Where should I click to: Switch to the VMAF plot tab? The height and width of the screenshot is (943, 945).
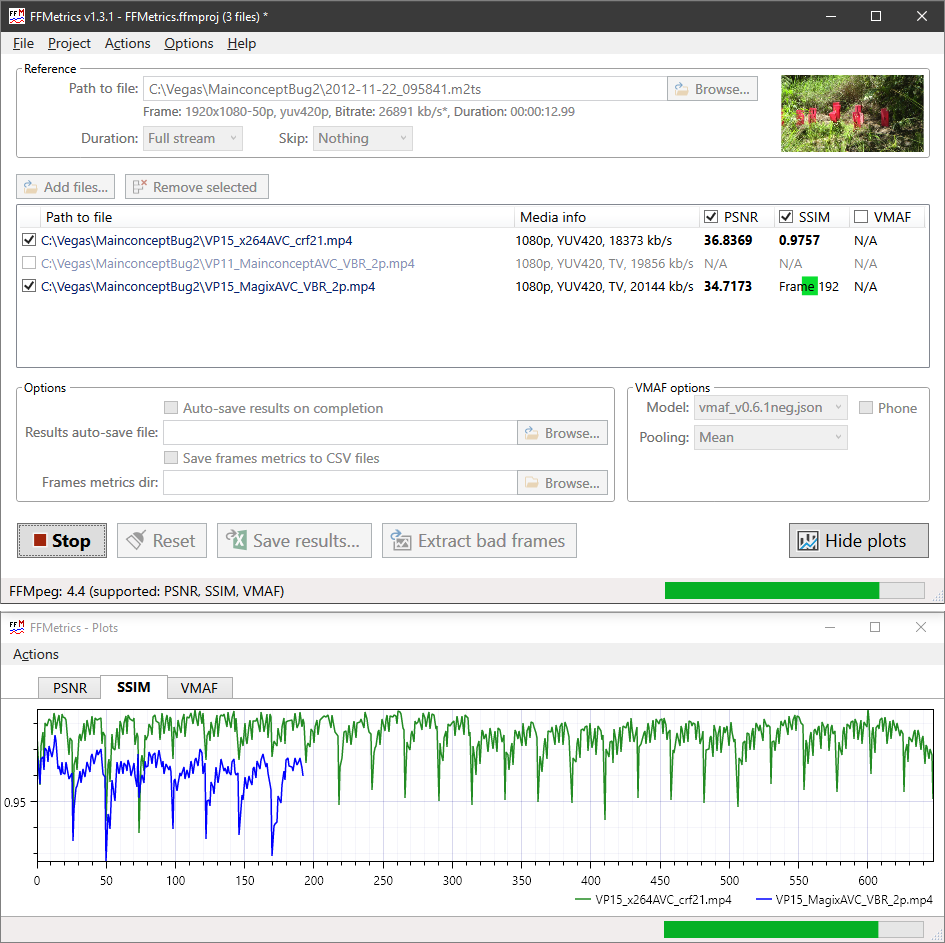click(199, 688)
